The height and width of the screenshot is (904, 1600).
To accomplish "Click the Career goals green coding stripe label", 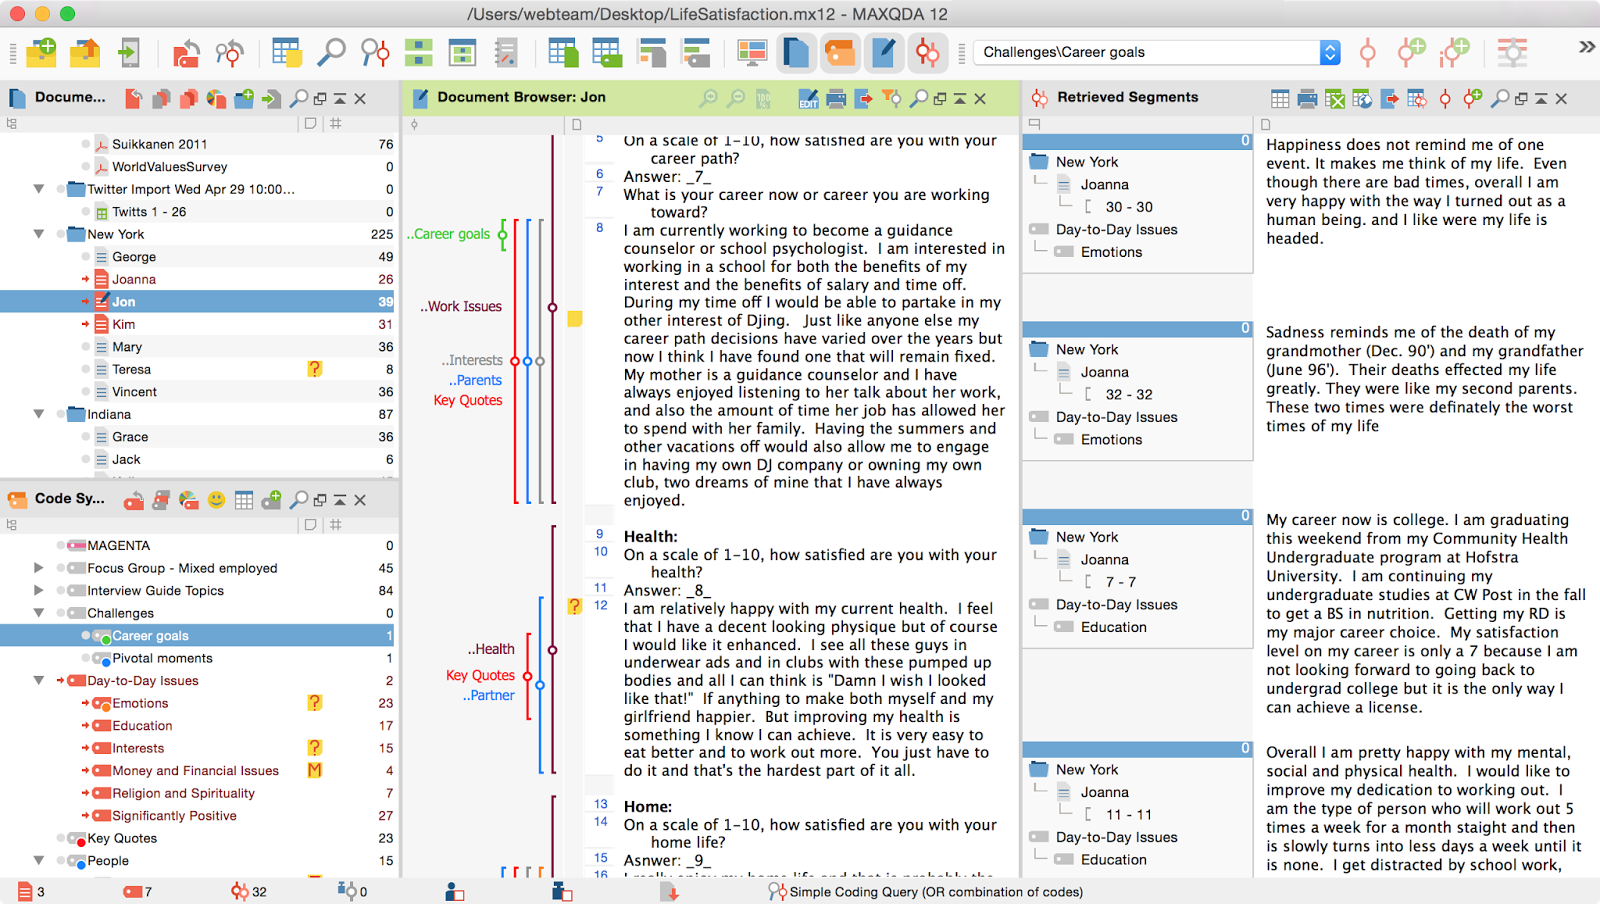I will [x=448, y=234].
